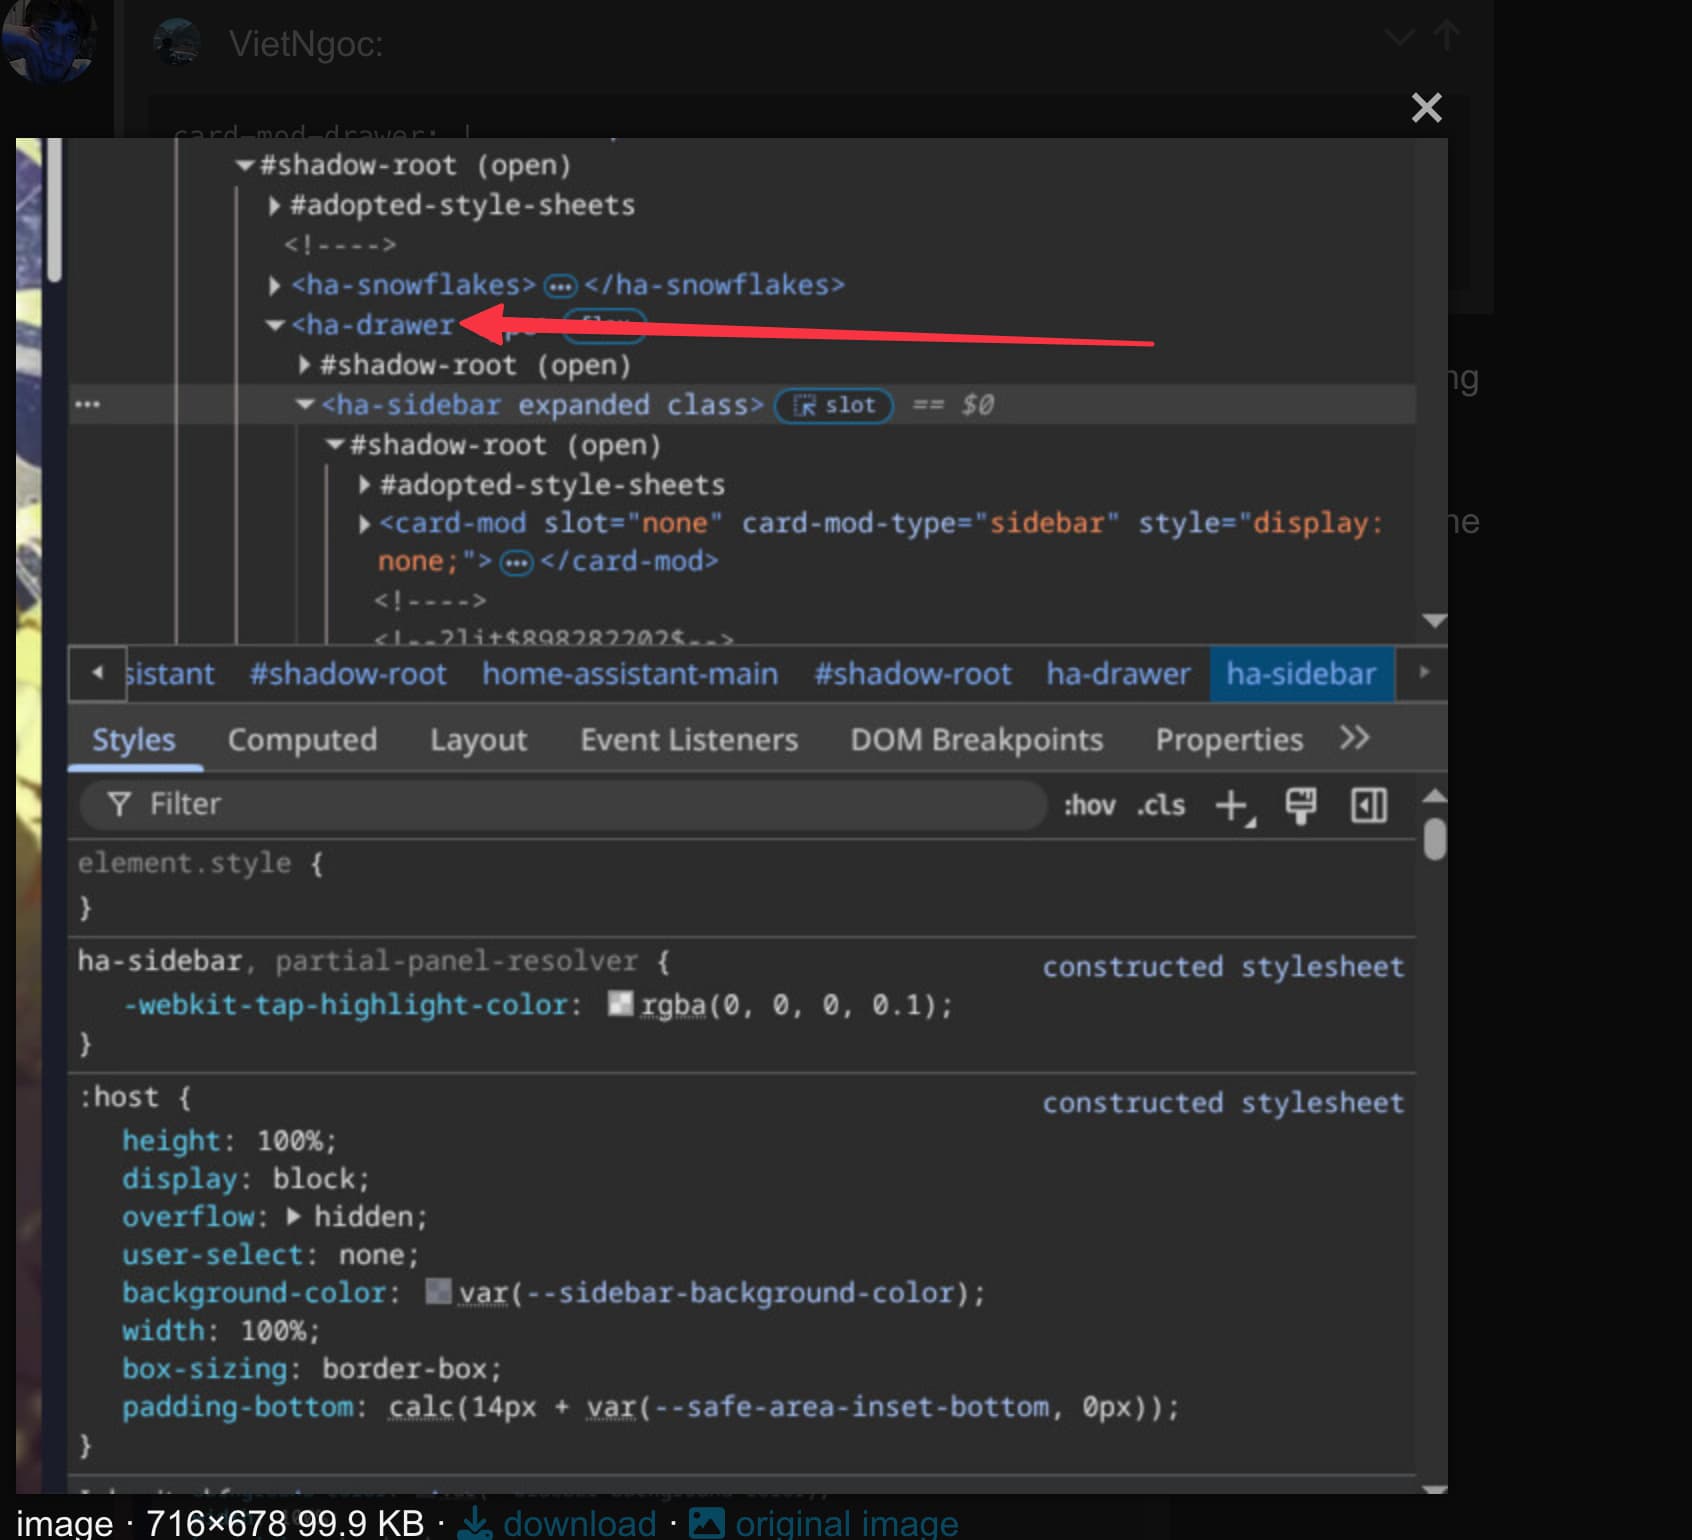Click the original image link
This screenshot has width=1692, height=1540.
point(845,1523)
